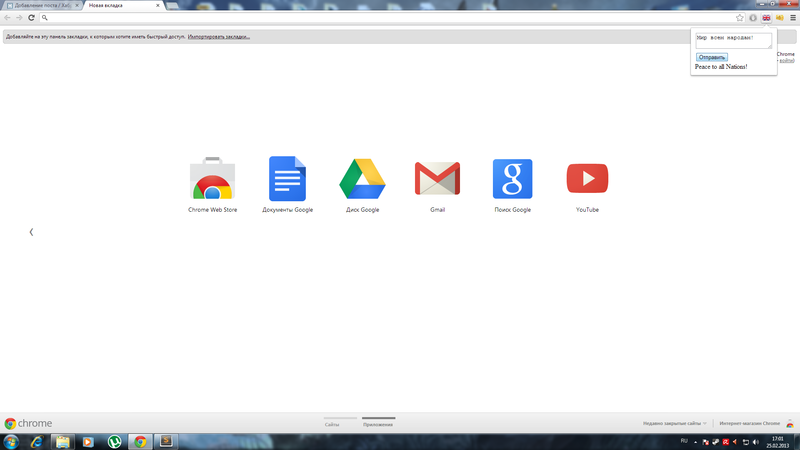Click the network tray icon

(745, 442)
